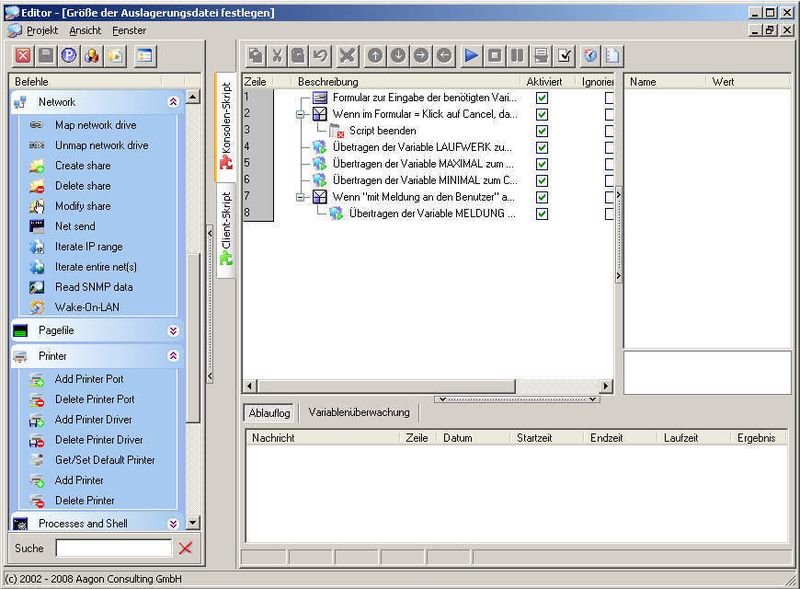Viewport: 800px width, 589px height.
Task: Click the paste clipboard icon
Action: coord(298,55)
